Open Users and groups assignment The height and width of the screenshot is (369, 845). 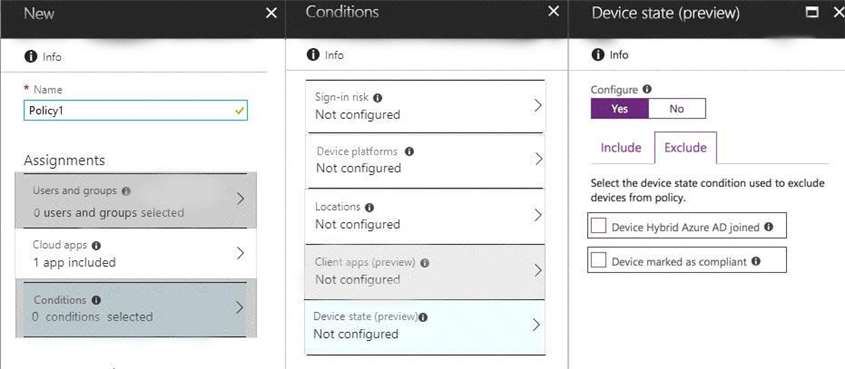[x=136, y=200]
